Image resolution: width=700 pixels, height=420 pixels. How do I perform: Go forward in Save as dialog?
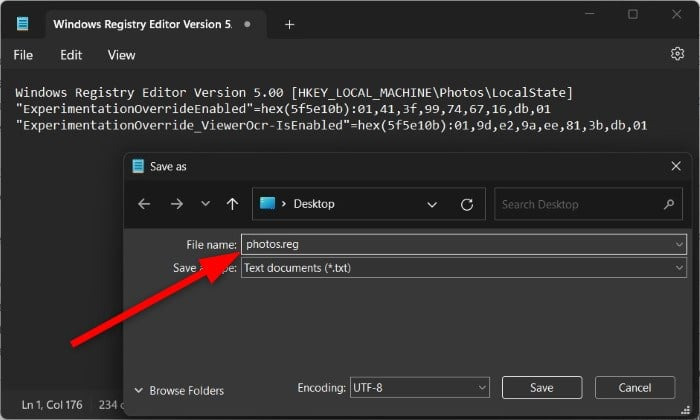(177, 204)
